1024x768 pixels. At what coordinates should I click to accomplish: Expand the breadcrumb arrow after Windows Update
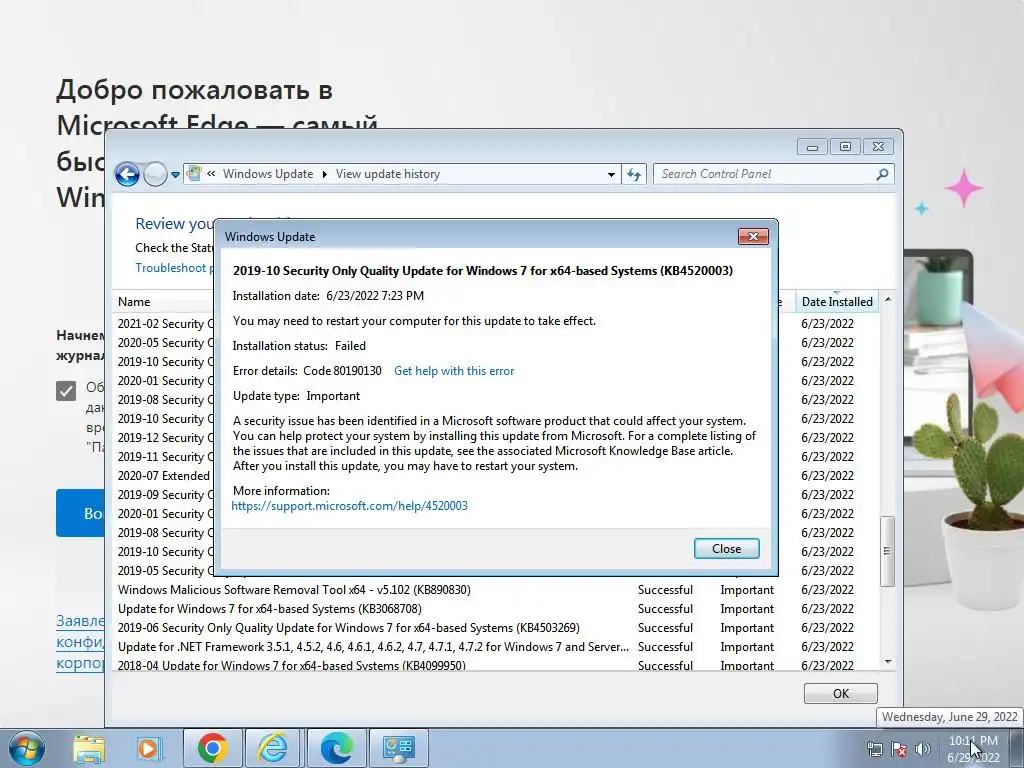point(325,174)
